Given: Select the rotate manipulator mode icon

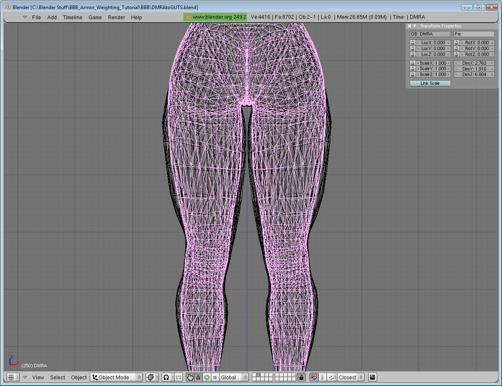Looking at the screenshot, I should (207, 377).
